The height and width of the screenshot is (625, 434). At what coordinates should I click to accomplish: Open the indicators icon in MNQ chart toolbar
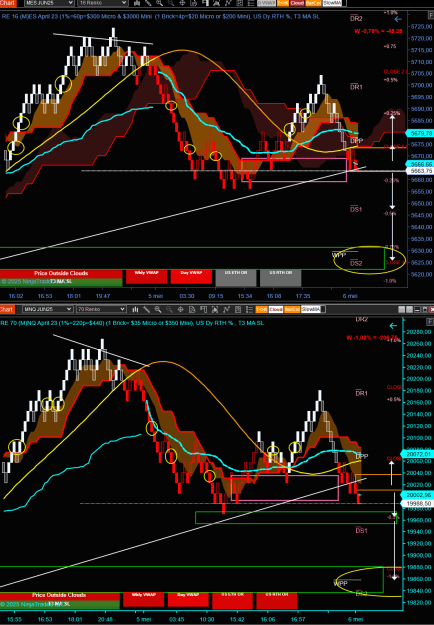[226, 309]
